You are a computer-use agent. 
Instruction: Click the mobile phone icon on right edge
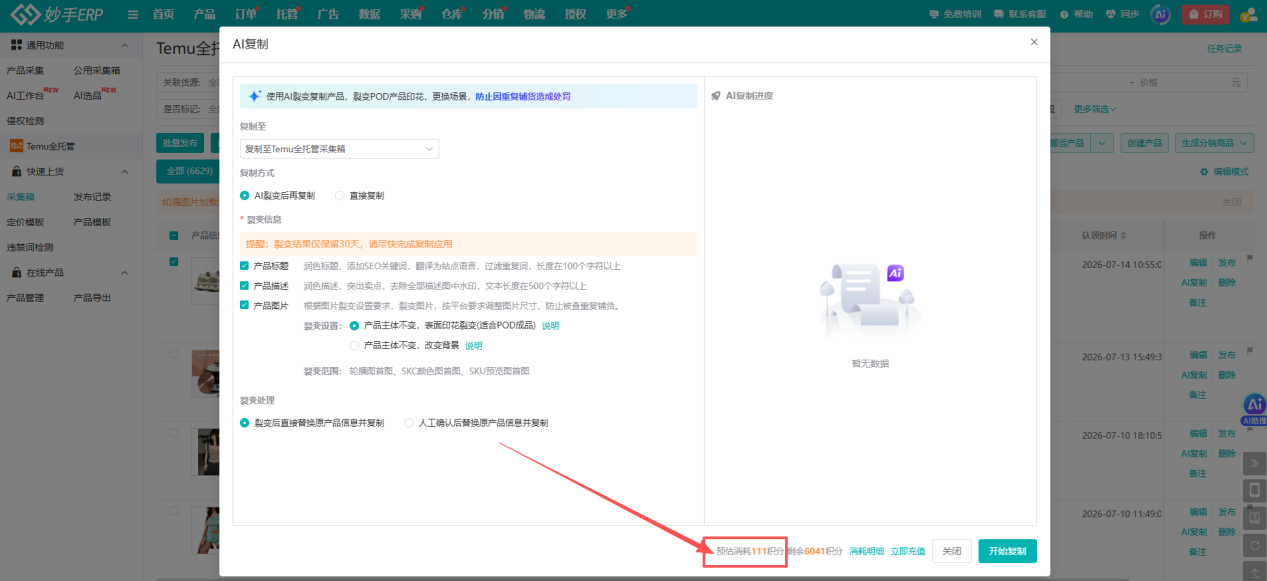(1254, 491)
